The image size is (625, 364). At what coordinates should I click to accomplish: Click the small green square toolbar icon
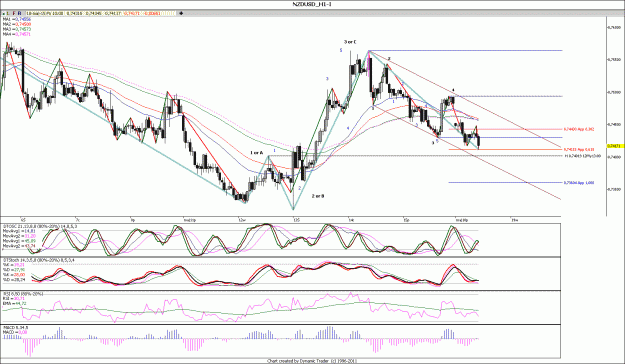[3, 14]
